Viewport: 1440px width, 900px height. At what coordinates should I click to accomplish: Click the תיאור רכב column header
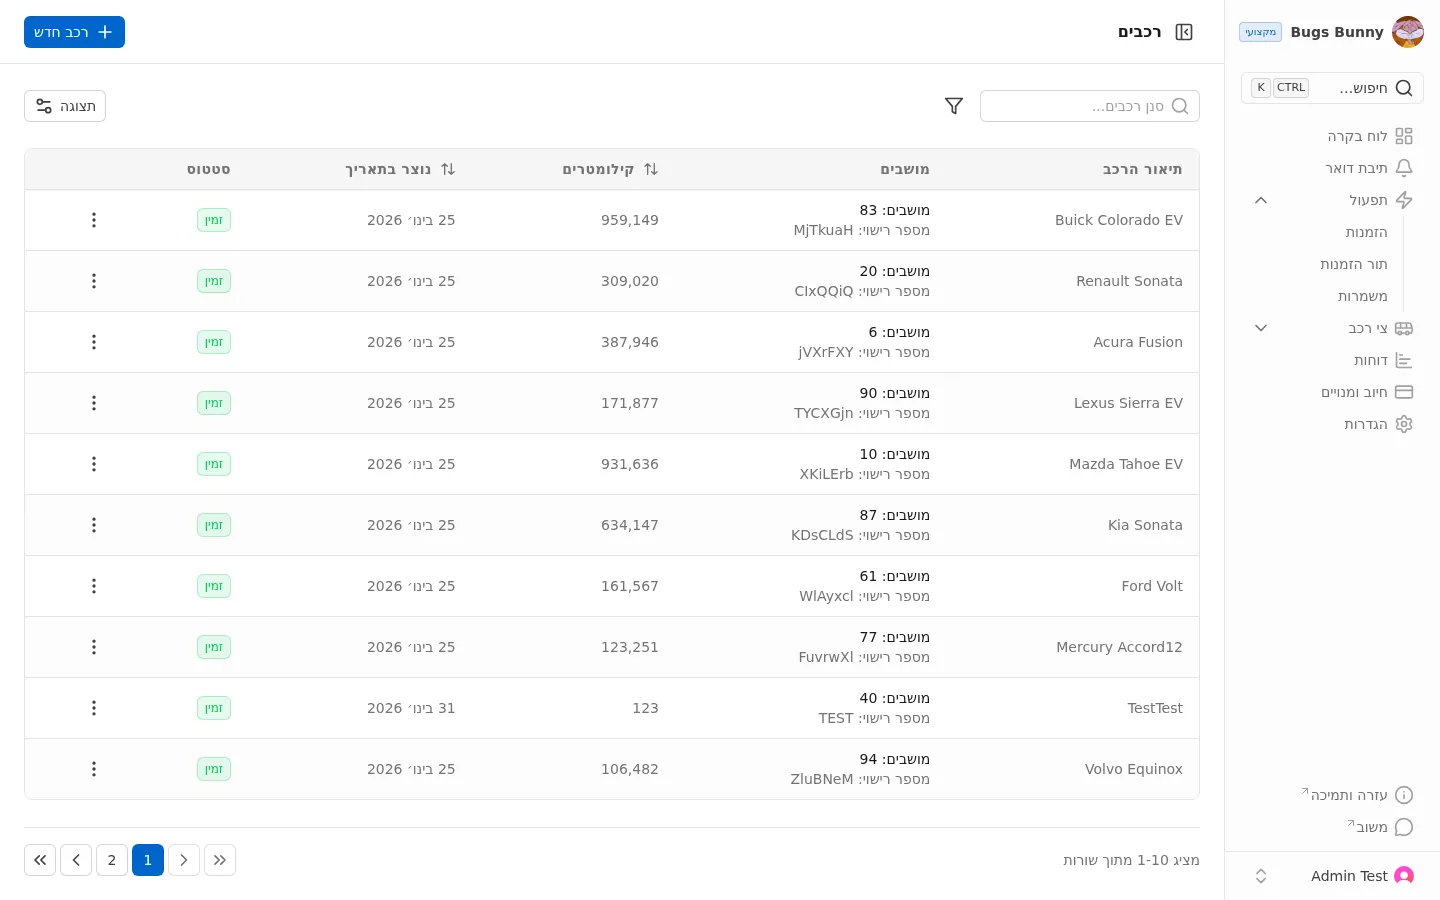coord(1142,169)
